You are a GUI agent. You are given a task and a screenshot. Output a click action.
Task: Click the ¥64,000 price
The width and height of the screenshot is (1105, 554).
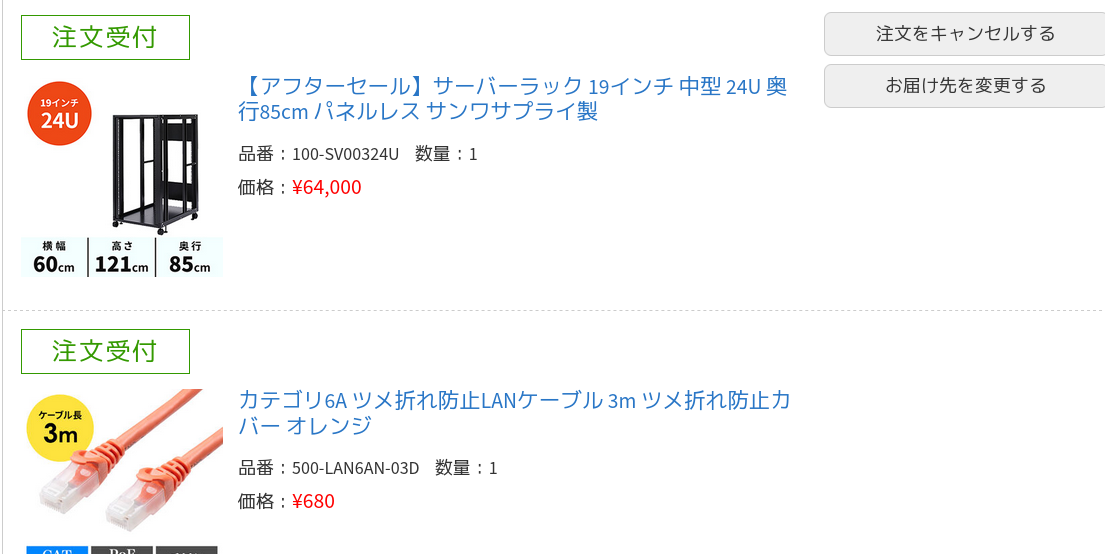(327, 187)
